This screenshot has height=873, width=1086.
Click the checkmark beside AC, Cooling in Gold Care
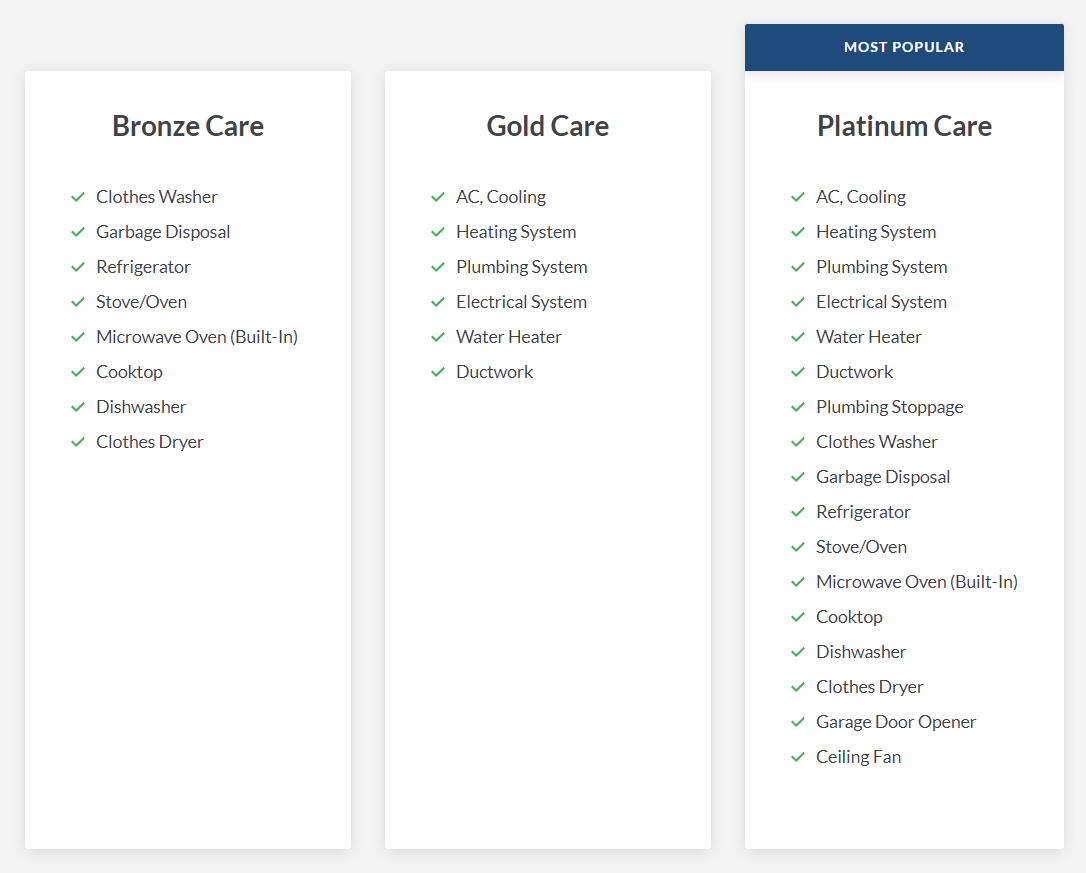coord(438,197)
